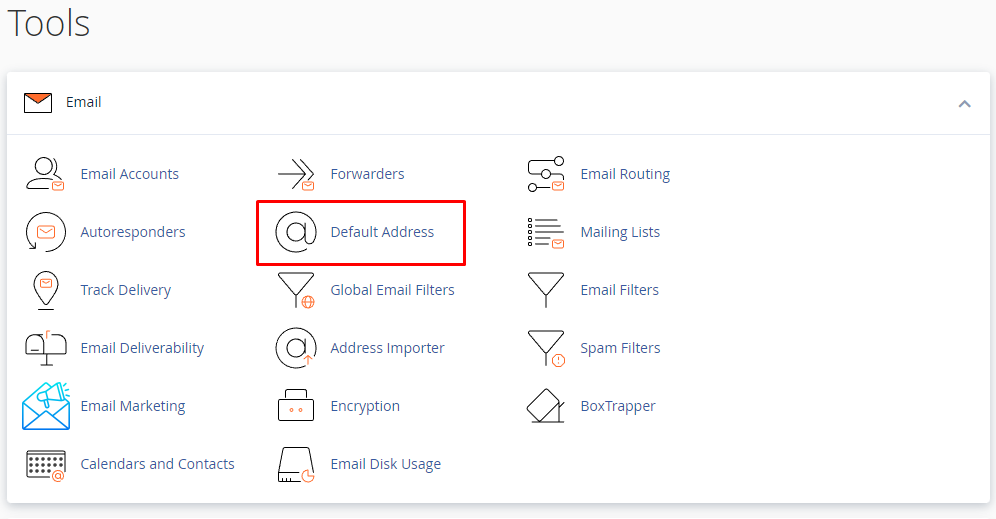
Task: Select the Address Importer icon
Action: click(296, 348)
